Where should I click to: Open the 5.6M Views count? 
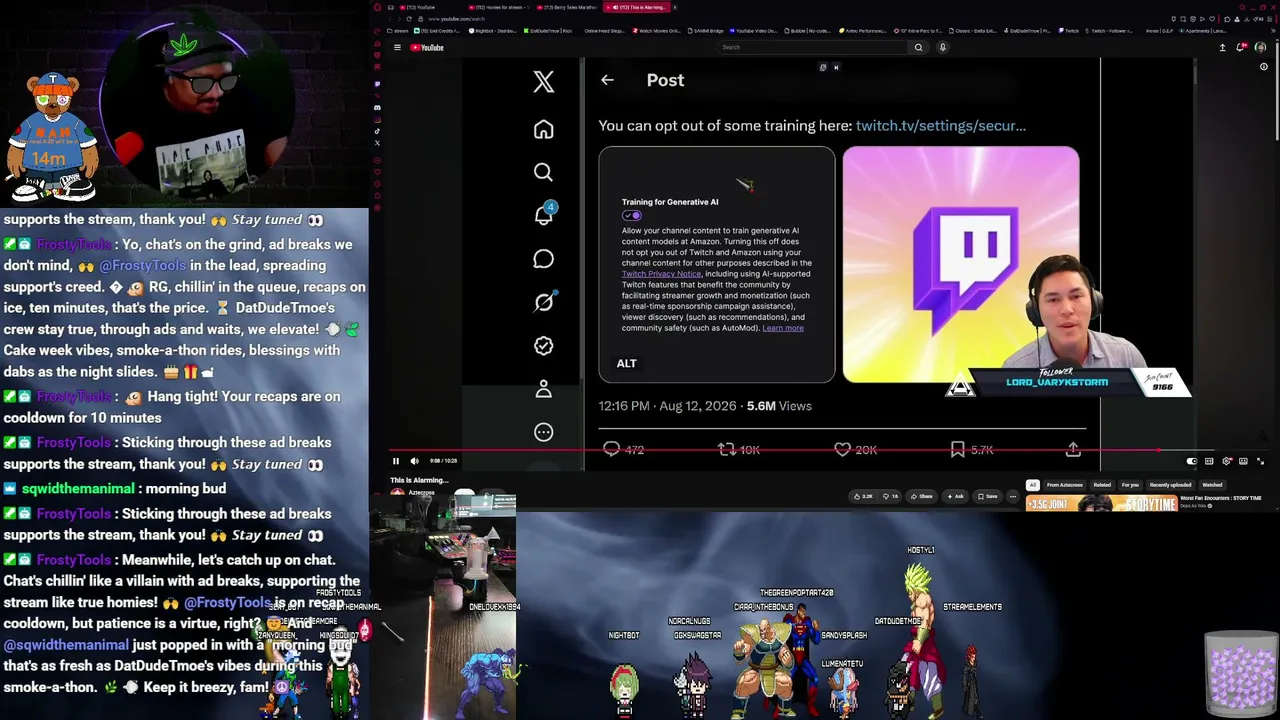coord(779,406)
